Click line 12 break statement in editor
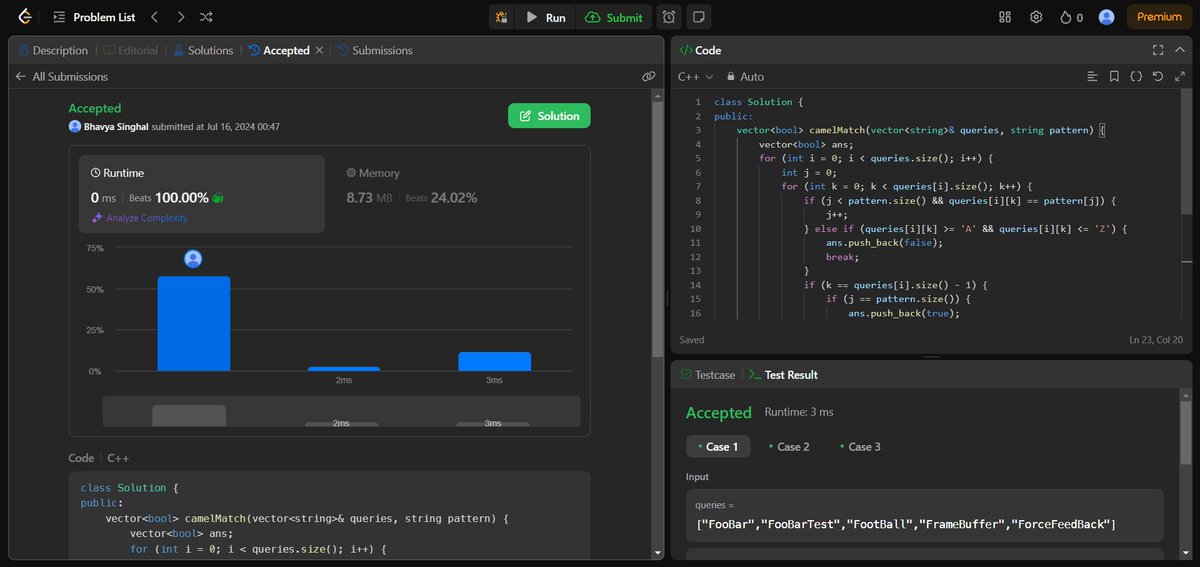The image size is (1200, 567). tap(841, 257)
